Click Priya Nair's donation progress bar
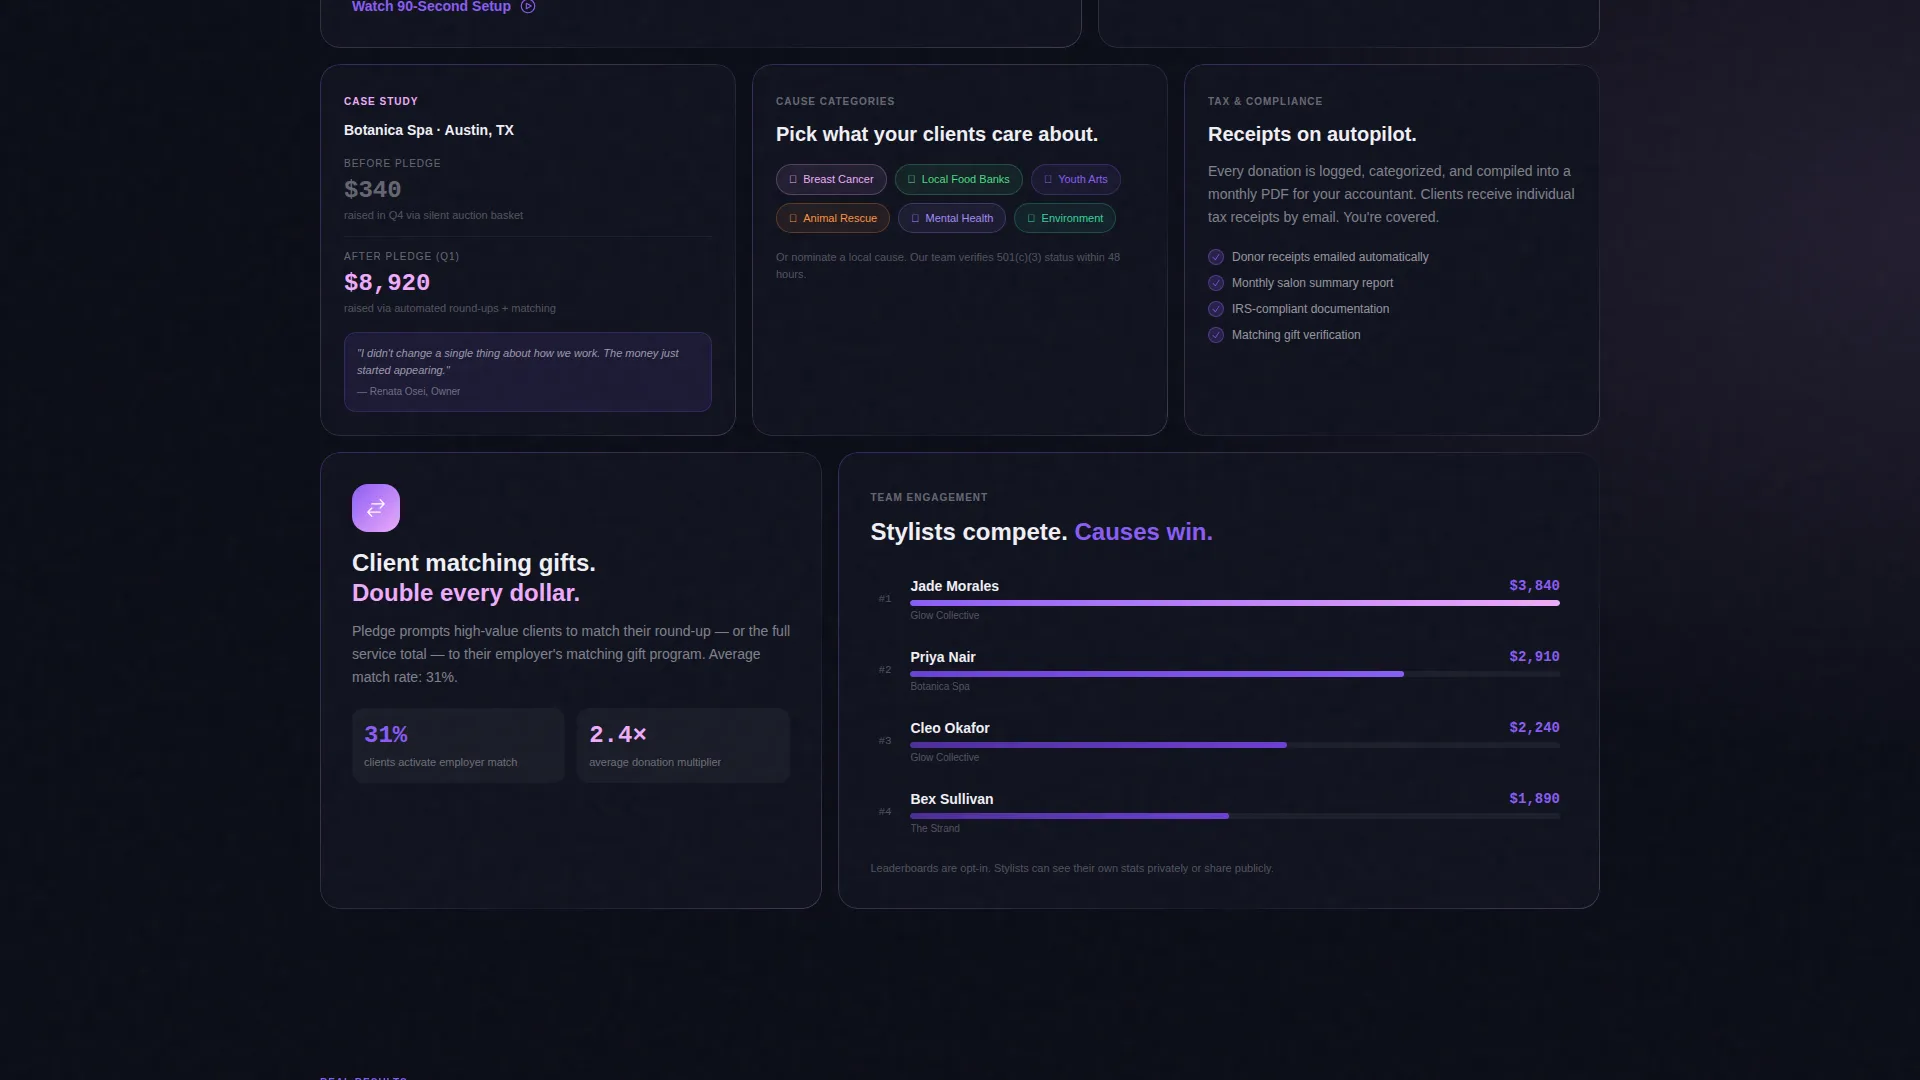Screen dimensions: 1920x1080 [1235, 675]
